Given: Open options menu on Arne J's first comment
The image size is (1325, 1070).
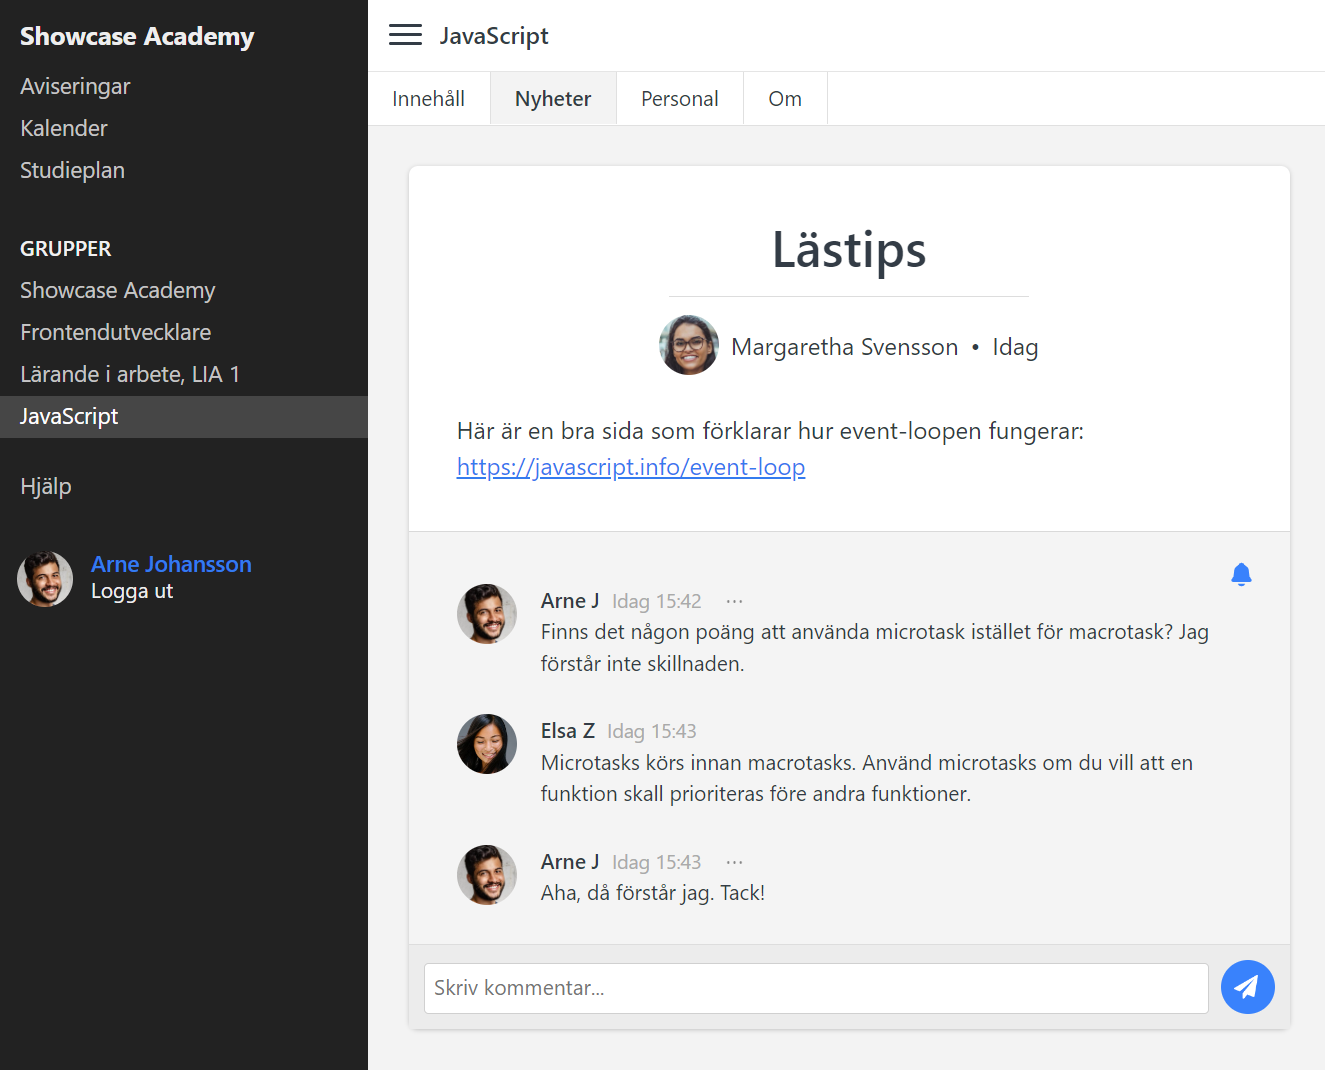Looking at the screenshot, I should point(735,599).
